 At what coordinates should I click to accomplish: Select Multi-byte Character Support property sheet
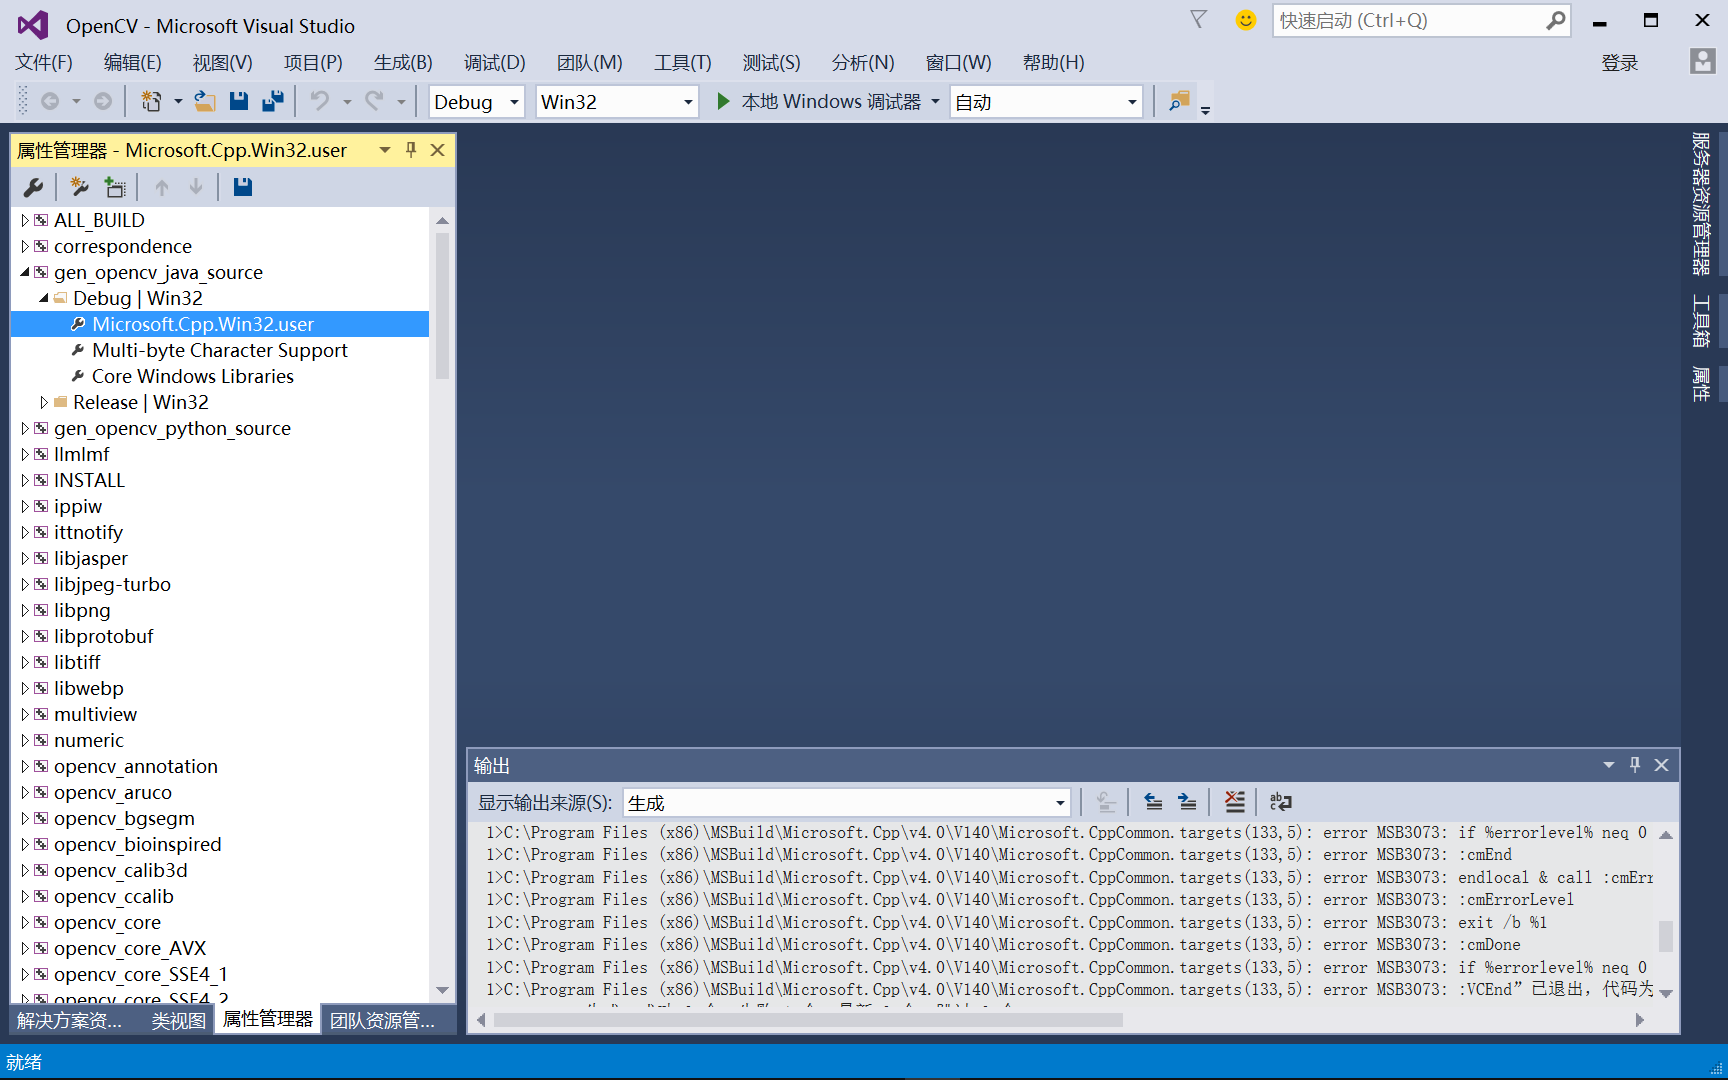pyautogui.click(x=219, y=350)
